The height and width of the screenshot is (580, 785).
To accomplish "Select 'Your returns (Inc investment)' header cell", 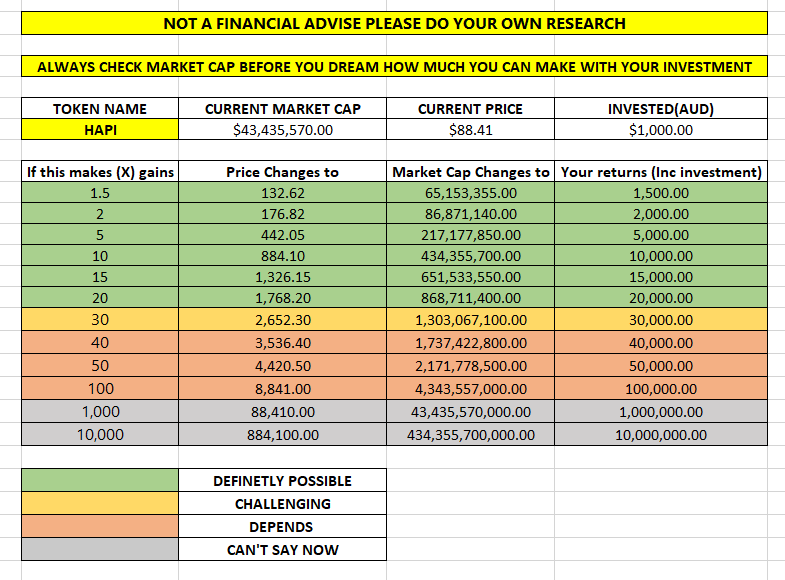I will point(661,172).
